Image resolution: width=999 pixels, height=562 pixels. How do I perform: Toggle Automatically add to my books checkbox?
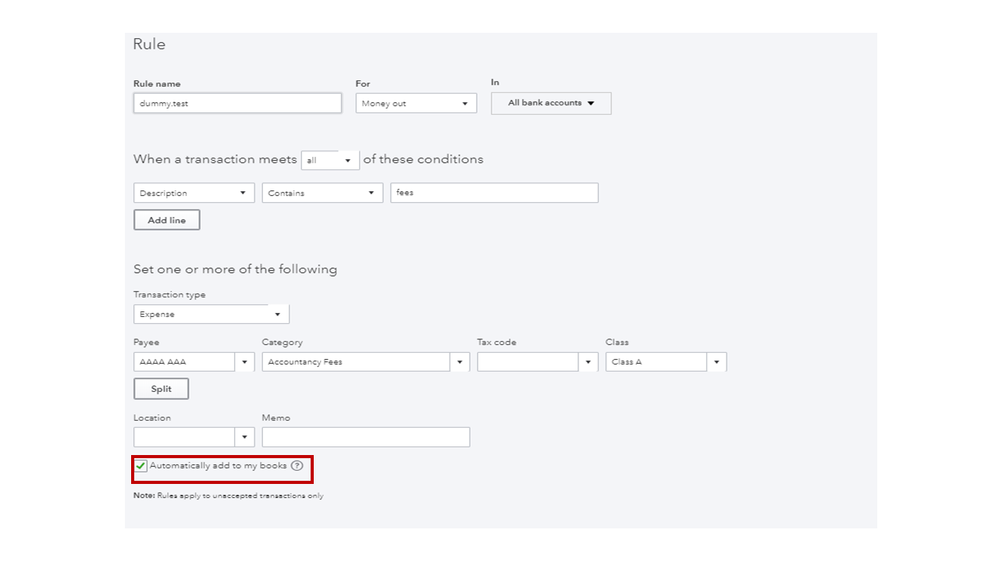[x=141, y=466]
